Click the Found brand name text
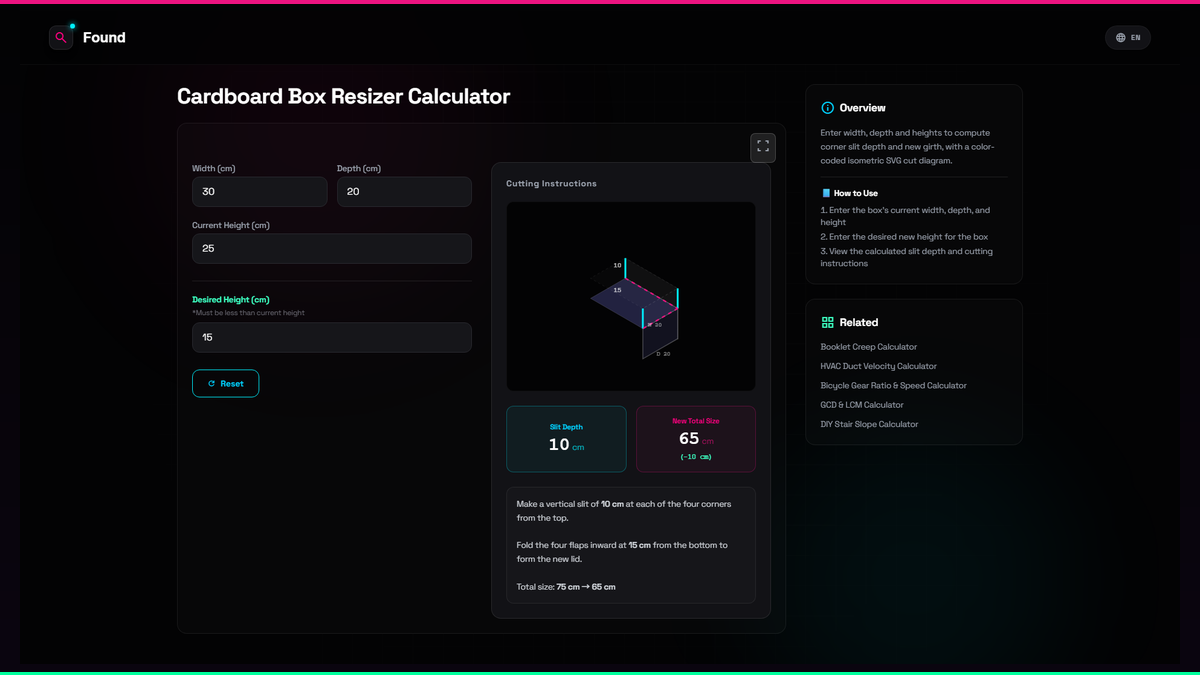Screen dimensions: 1200x675 104,37
